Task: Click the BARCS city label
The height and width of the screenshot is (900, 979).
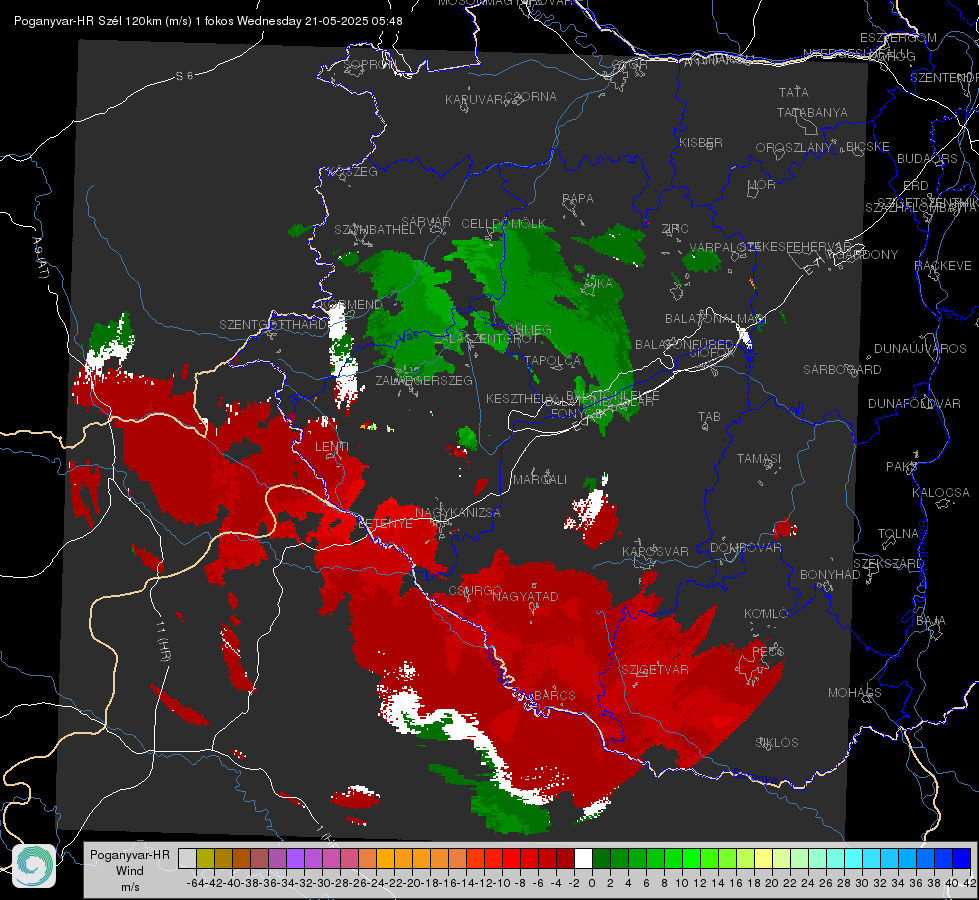Action: (554, 695)
